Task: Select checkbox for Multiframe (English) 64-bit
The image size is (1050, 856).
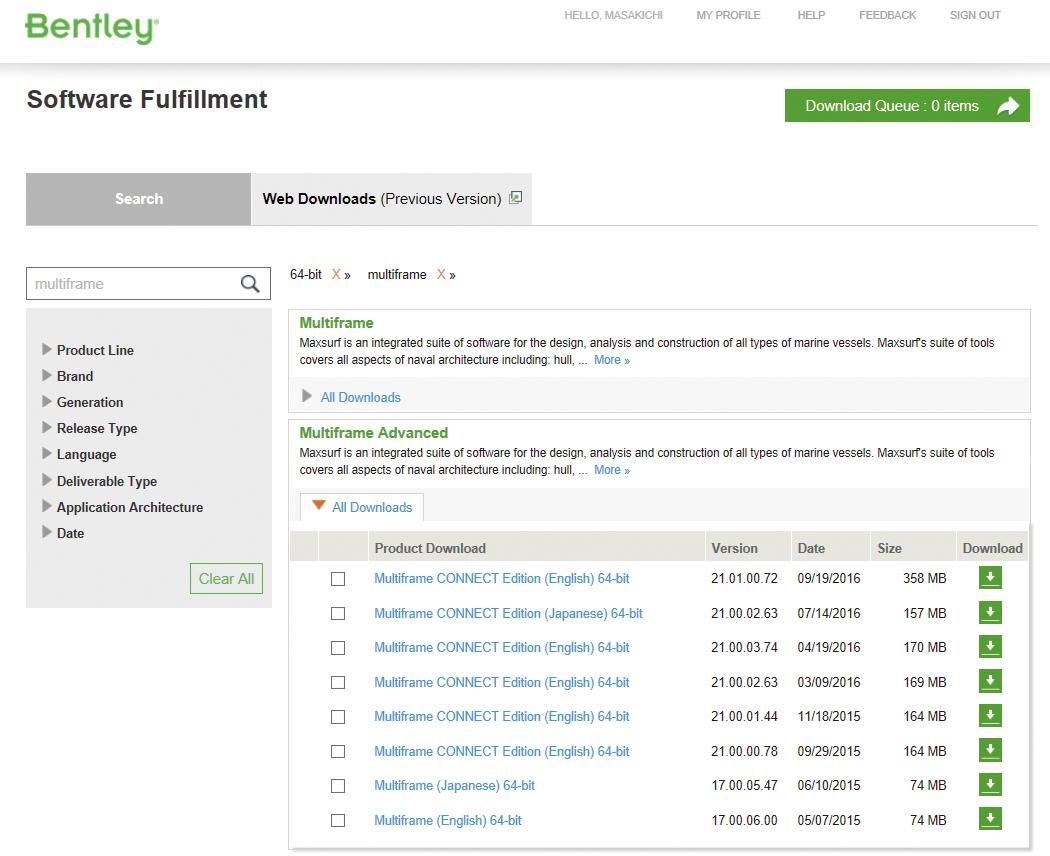Action: coord(338,821)
